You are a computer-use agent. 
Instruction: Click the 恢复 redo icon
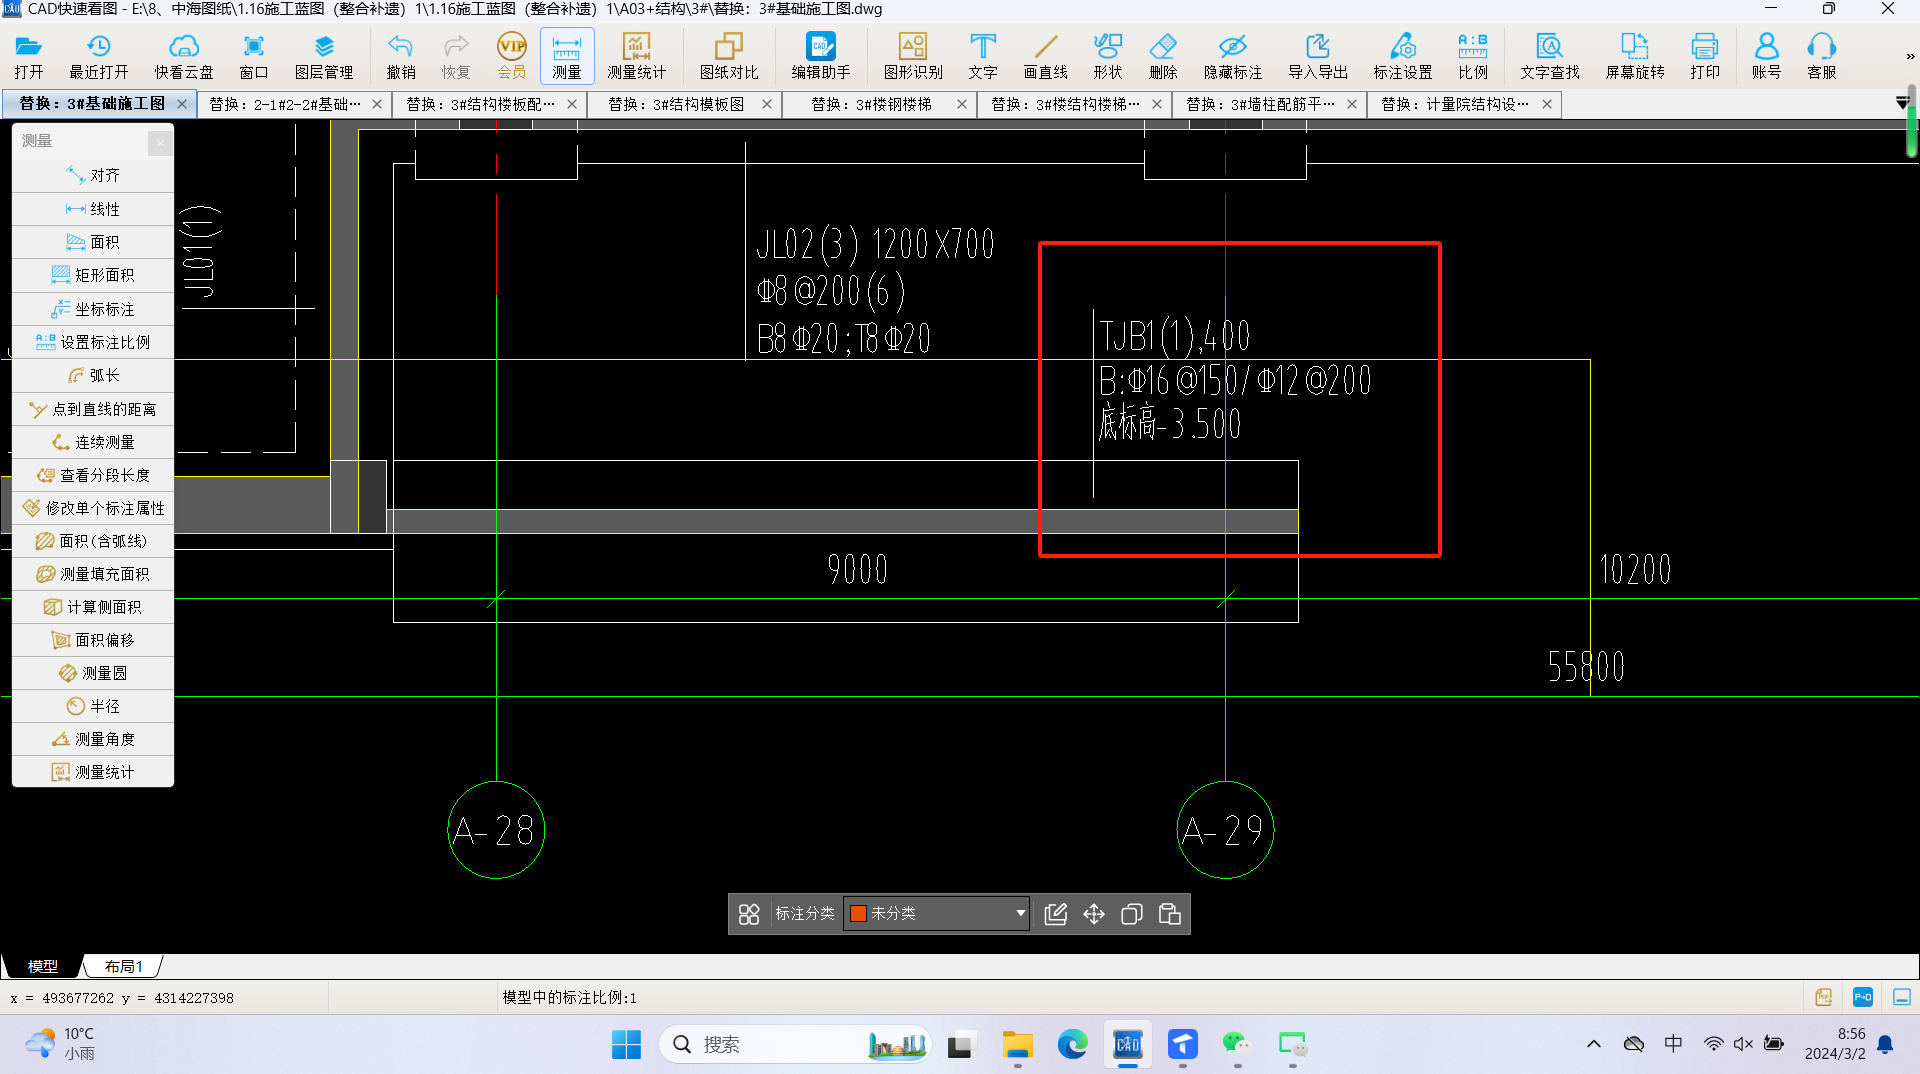pyautogui.click(x=456, y=56)
